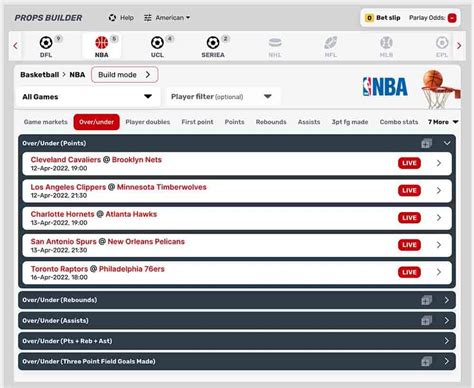Screen dimensions: 474x388
Task: Click the NBA breadcrumb link
Action: 77,75
